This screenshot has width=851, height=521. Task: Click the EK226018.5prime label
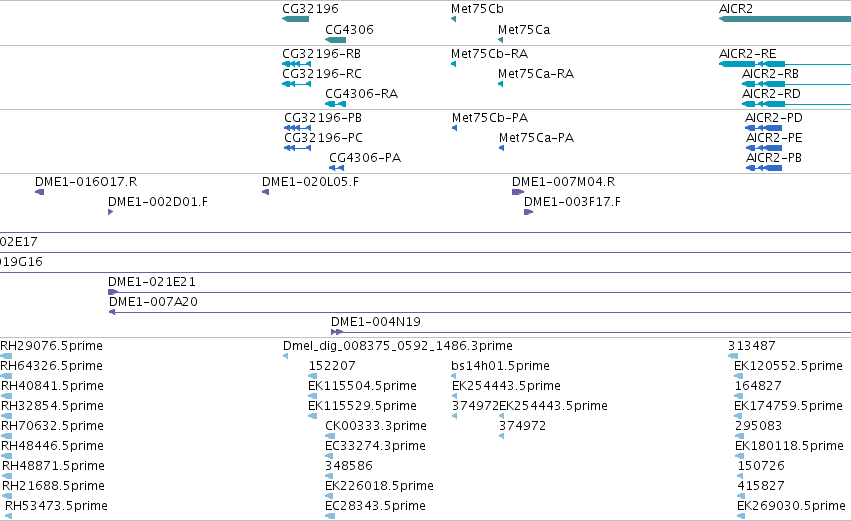[x=379, y=486]
